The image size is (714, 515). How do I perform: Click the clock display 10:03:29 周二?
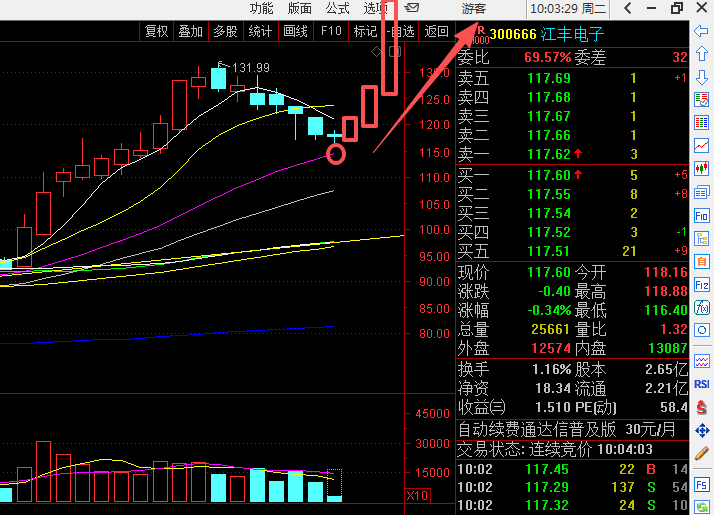pyautogui.click(x=568, y=9)
